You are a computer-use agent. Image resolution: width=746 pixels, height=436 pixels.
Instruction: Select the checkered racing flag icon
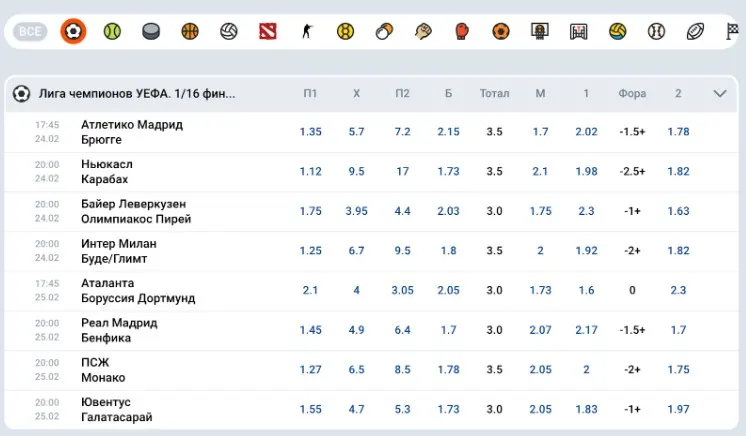(732, 31)
